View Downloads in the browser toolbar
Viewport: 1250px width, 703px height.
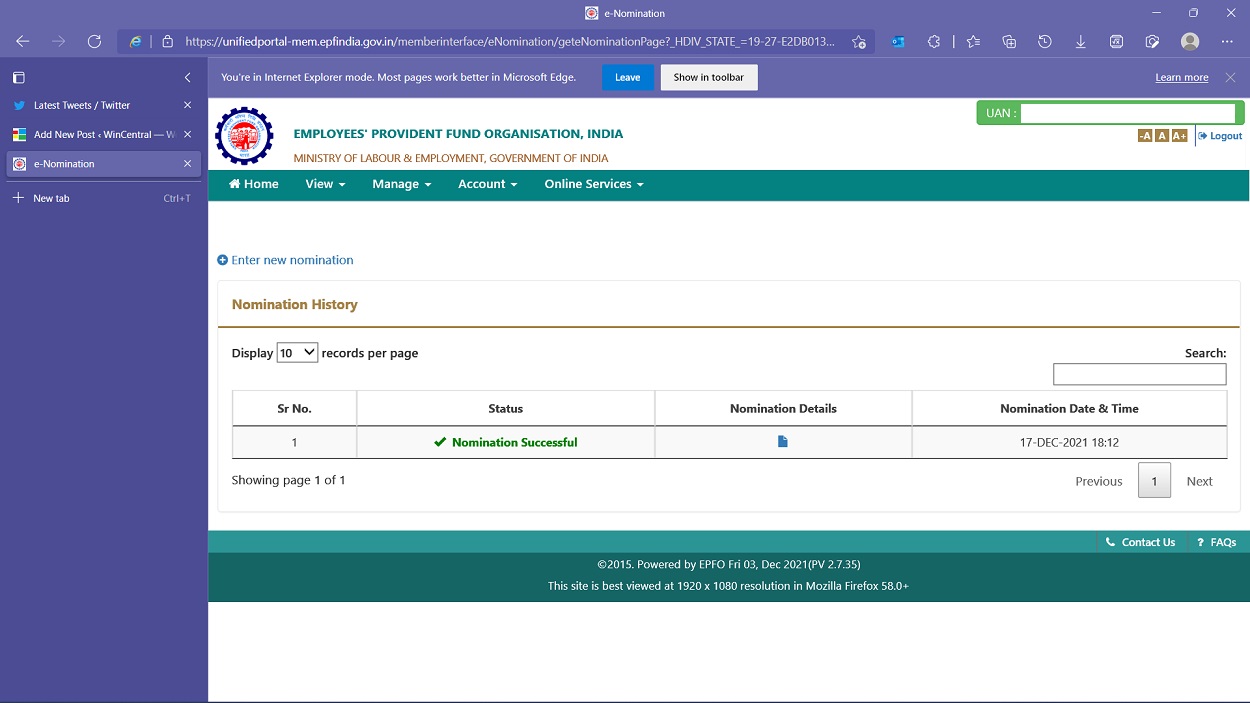(x=1080, y=41)
